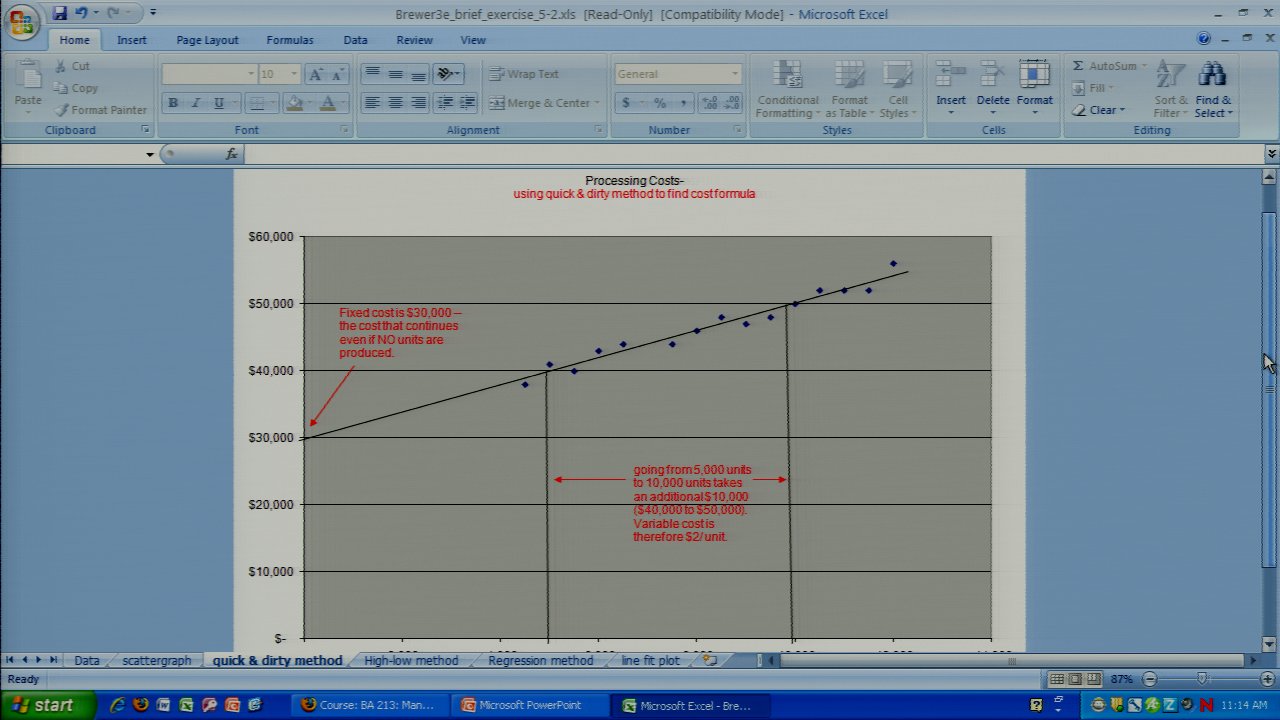Click the Office button logo
The image size is (1280, 720).
pos(22,22)
